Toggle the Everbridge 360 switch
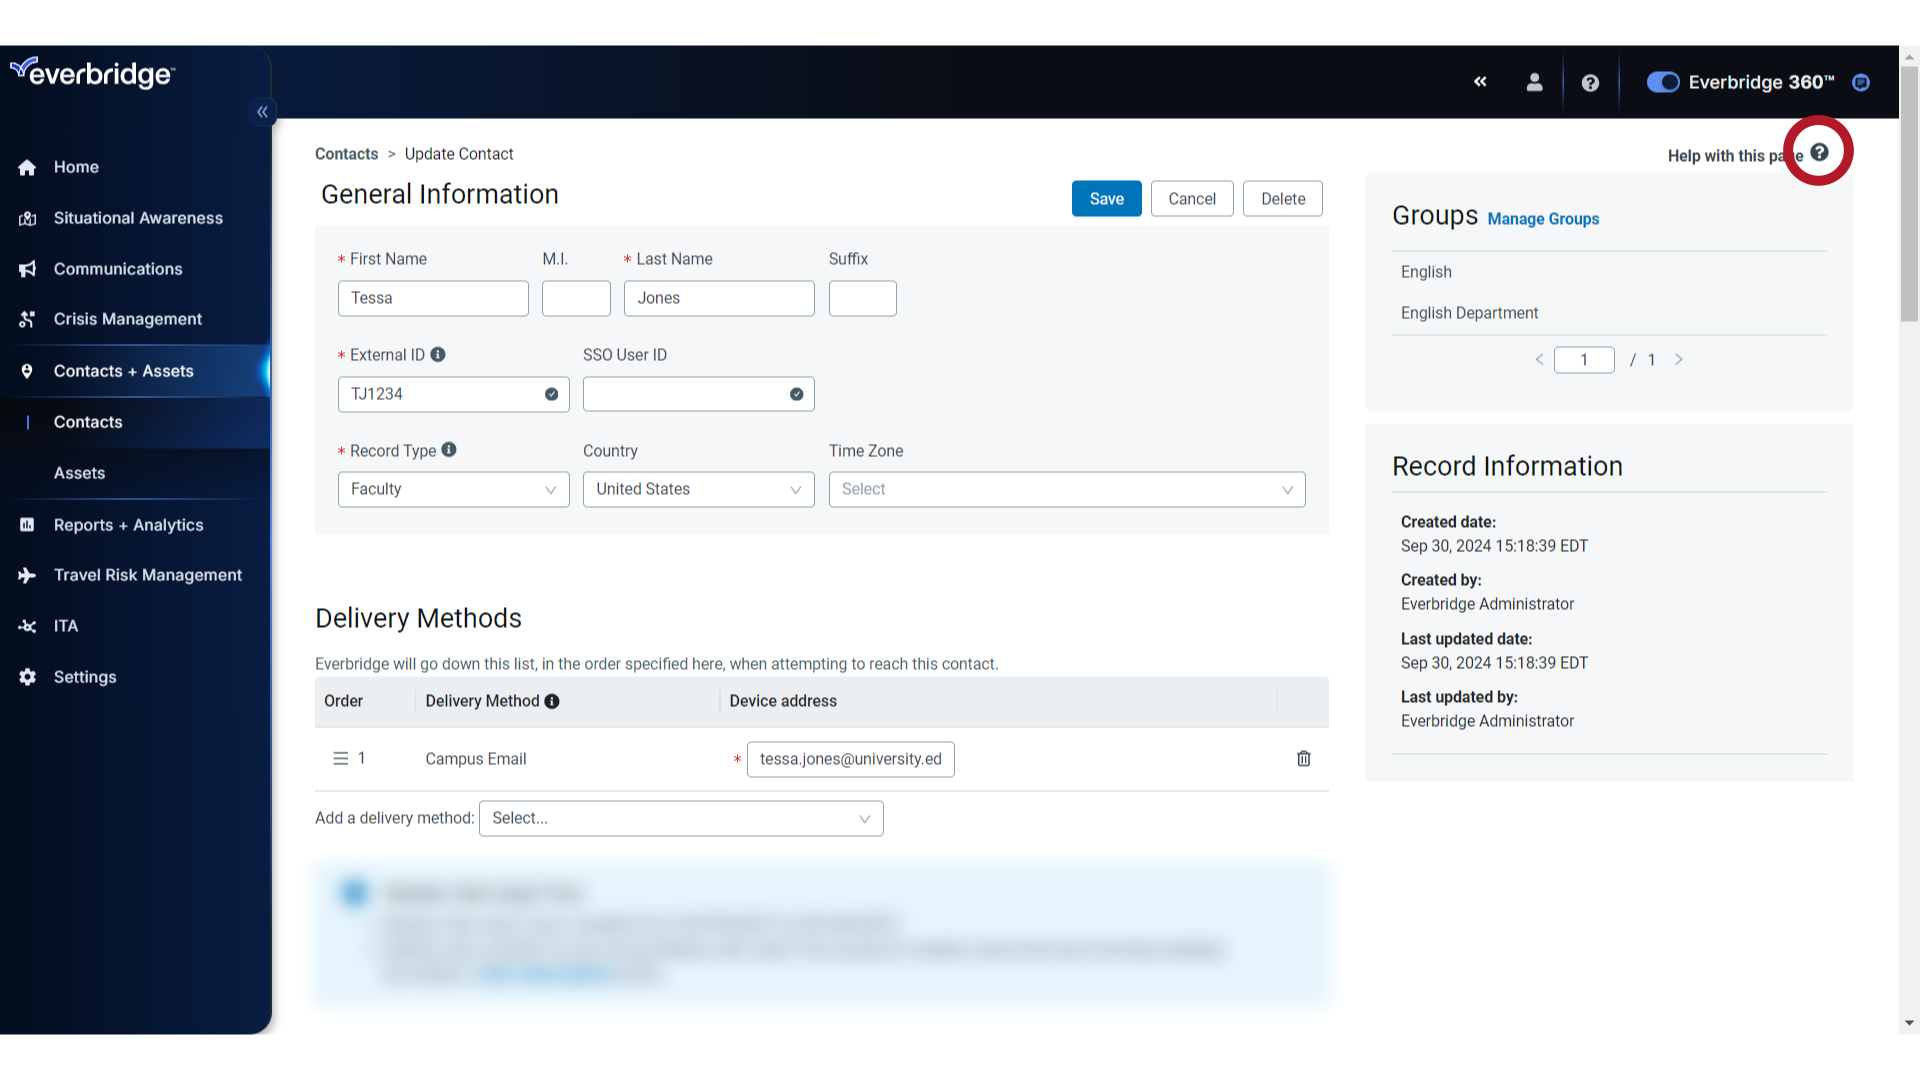Viewport: 1920px width, 1080px height. (1662, 82)
